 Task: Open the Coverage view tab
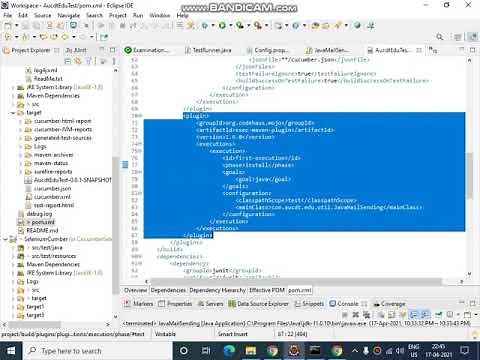(389, 304)
